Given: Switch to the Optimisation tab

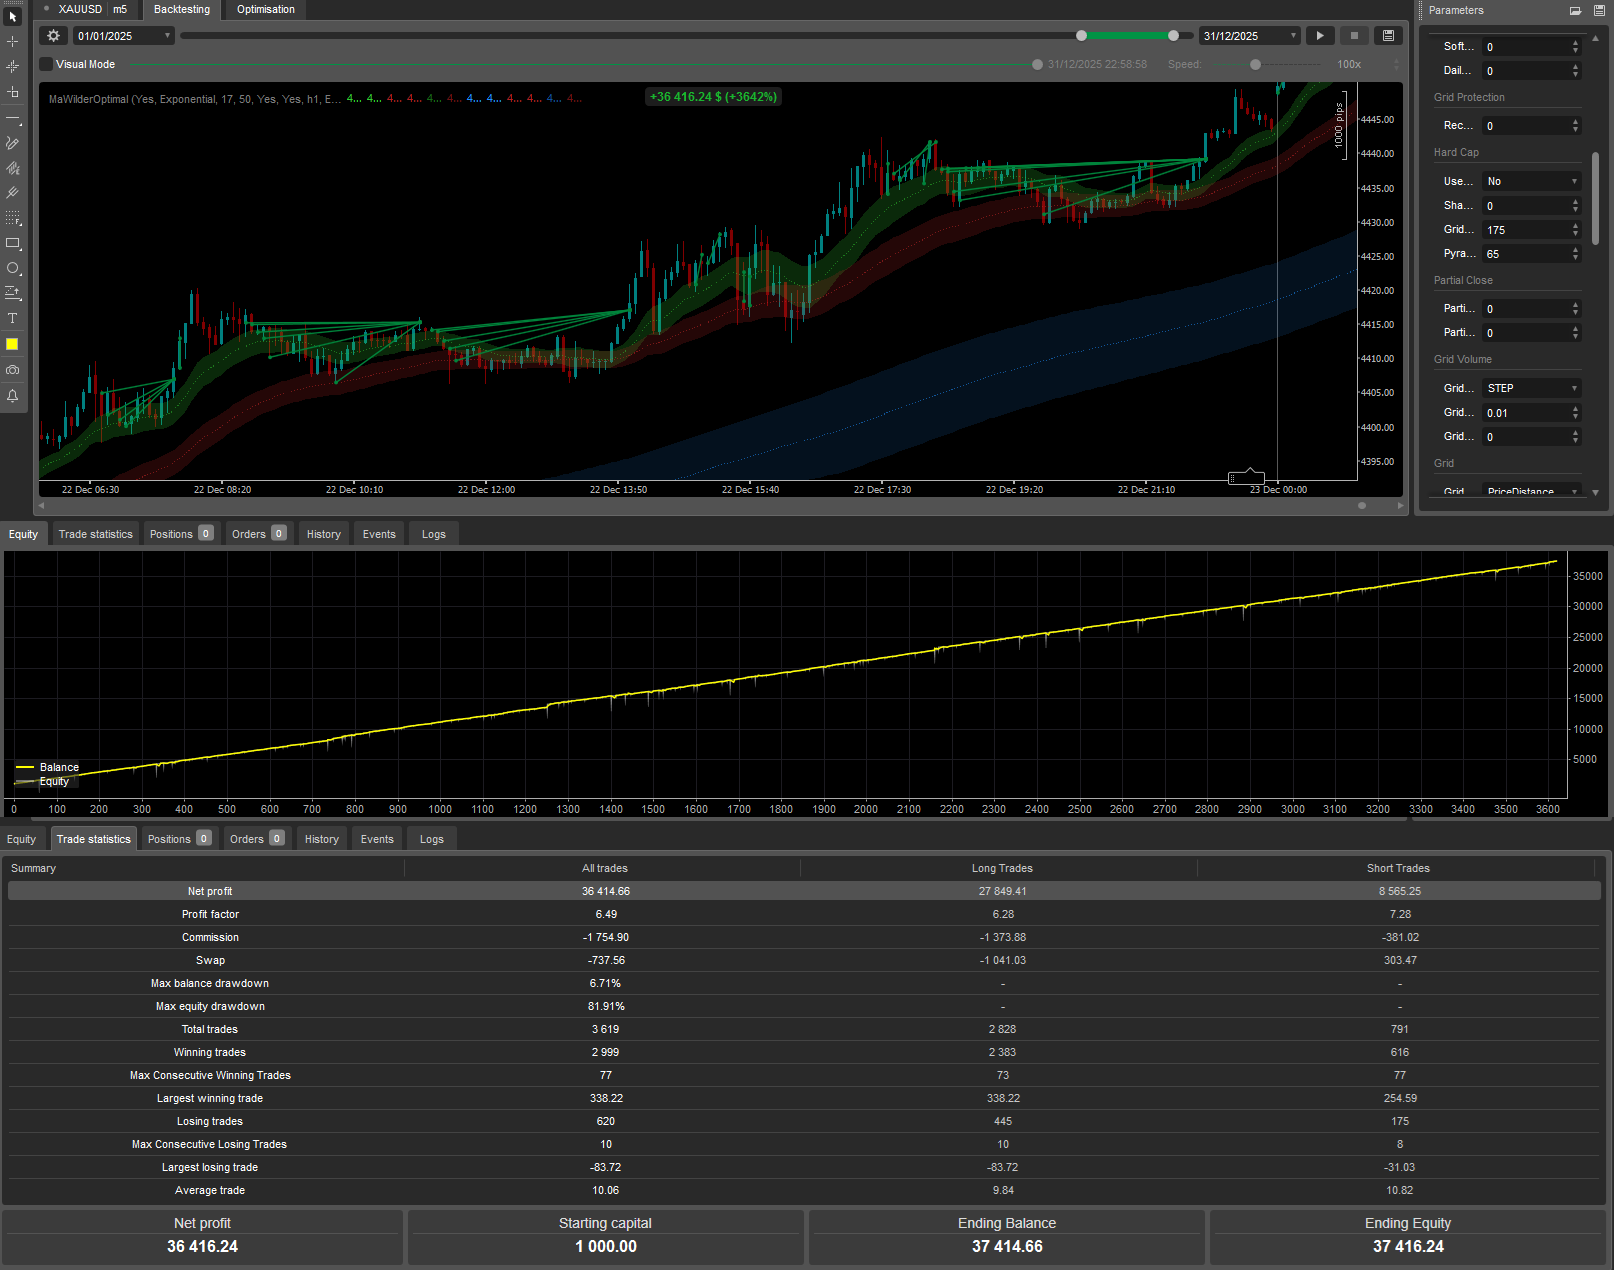Looking at the screenshot, I should click(265, 10).
